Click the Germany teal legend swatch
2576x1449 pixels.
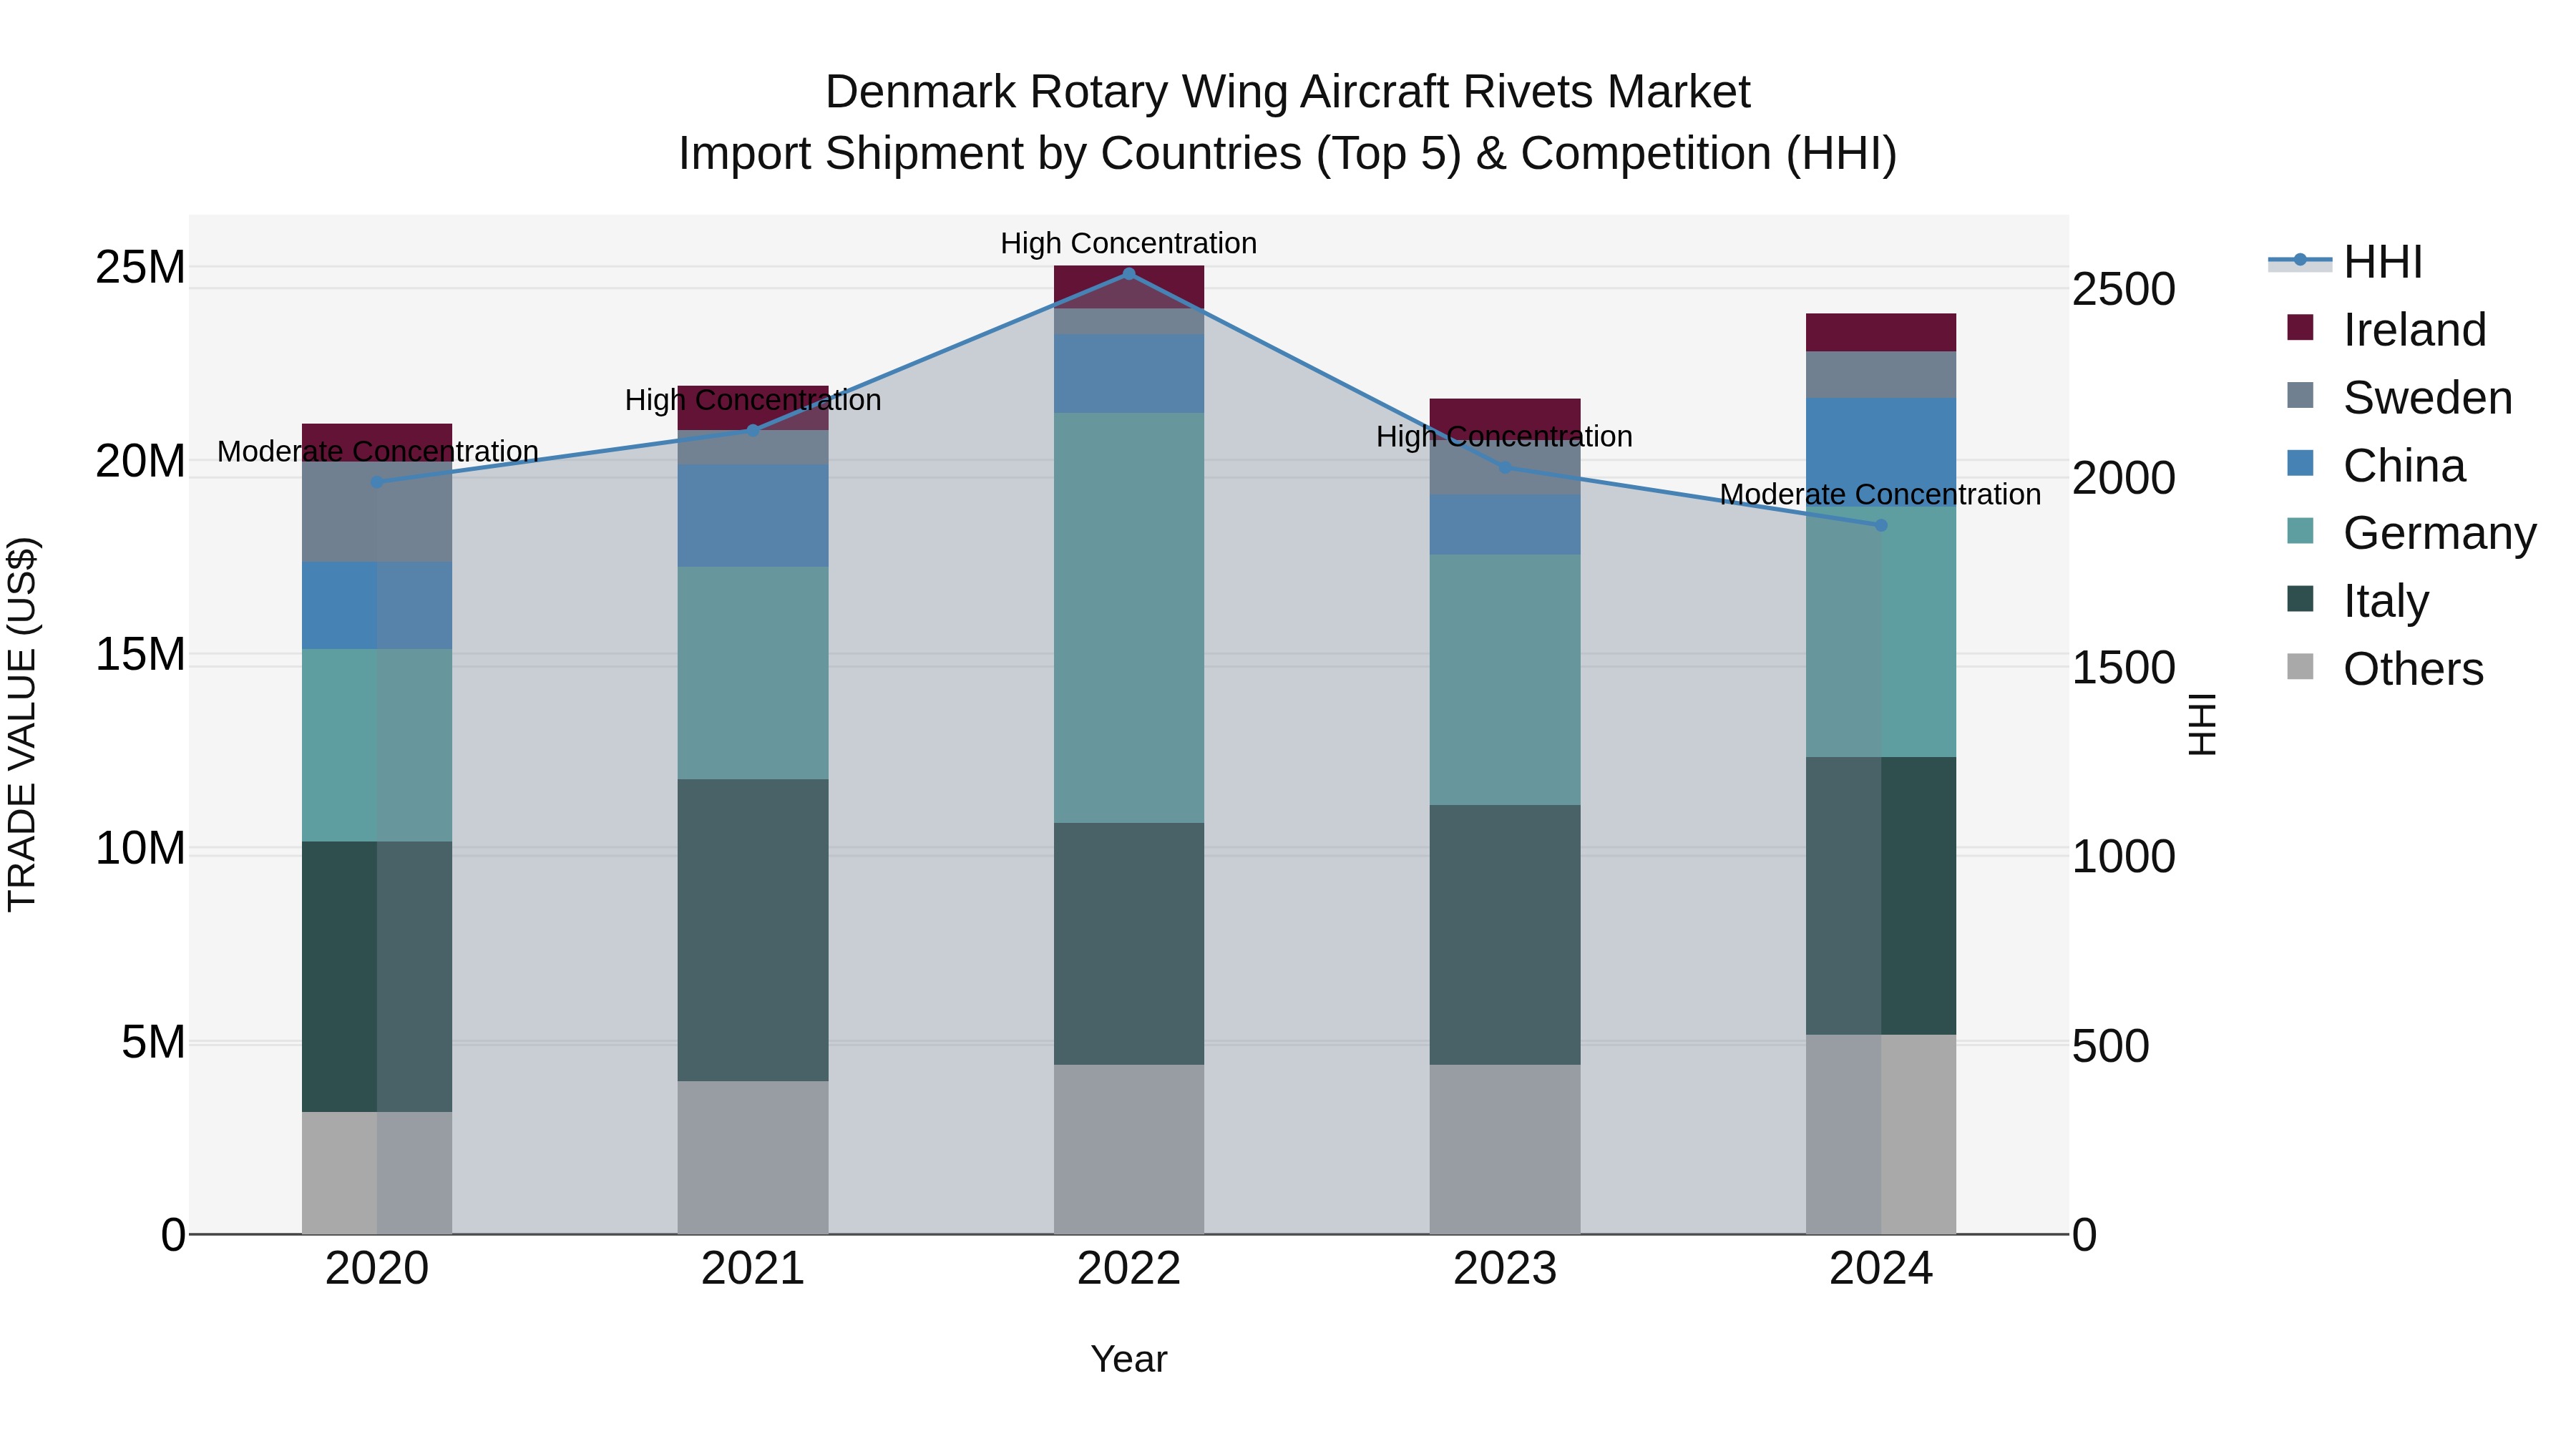(2300, 531)
